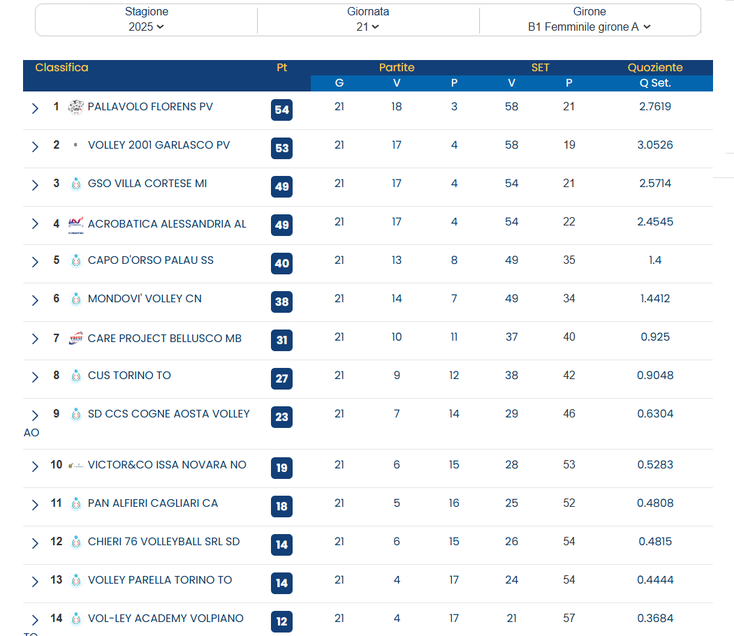The image size is (734, 636).
Task: Click the Quoziente column header
Action: click(x=655, y=68)
